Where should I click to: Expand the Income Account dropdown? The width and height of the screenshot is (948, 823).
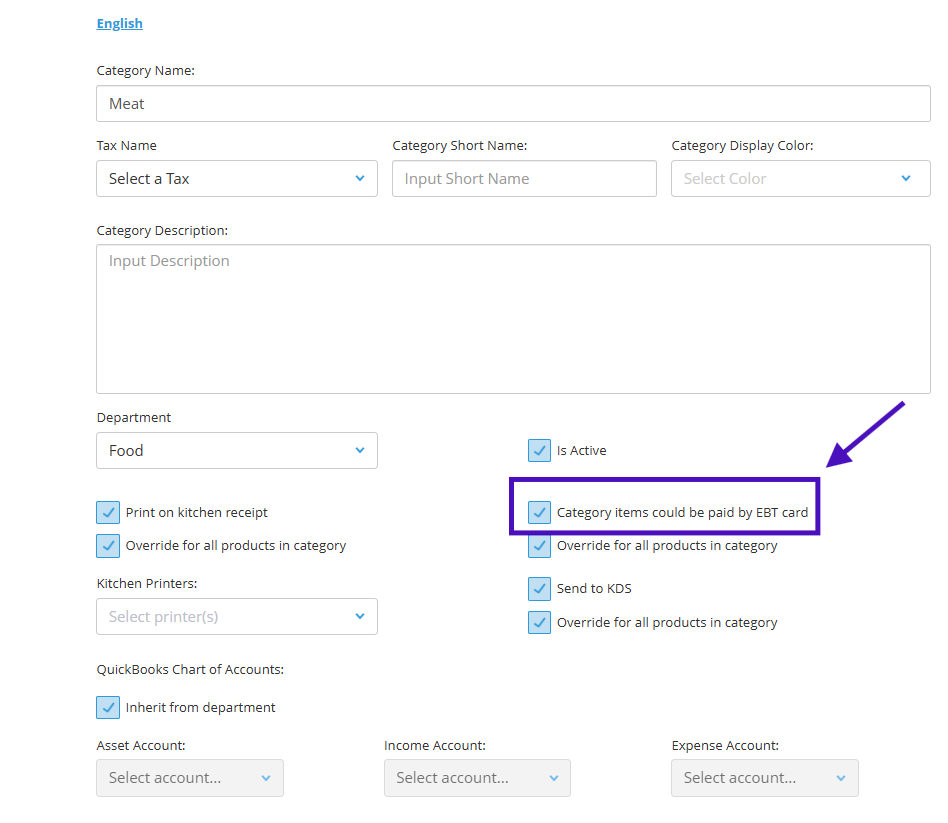477,778
